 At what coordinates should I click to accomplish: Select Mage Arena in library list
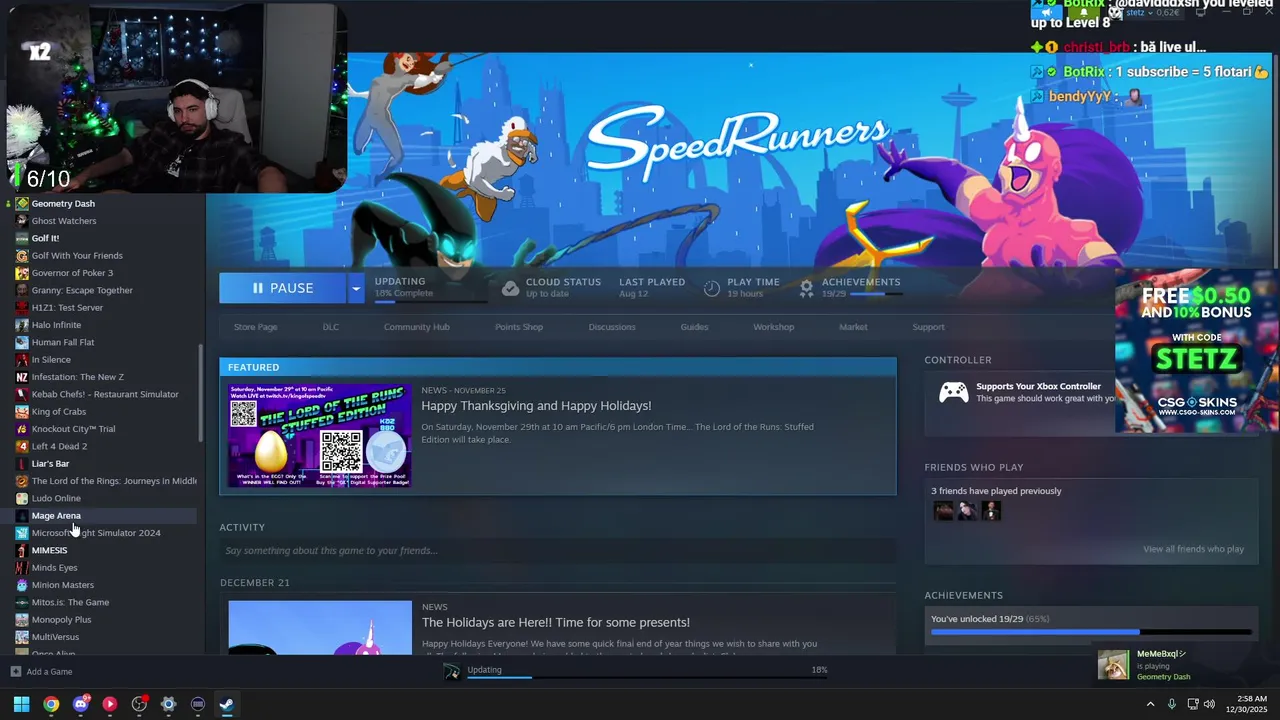(x=56, y=516)
